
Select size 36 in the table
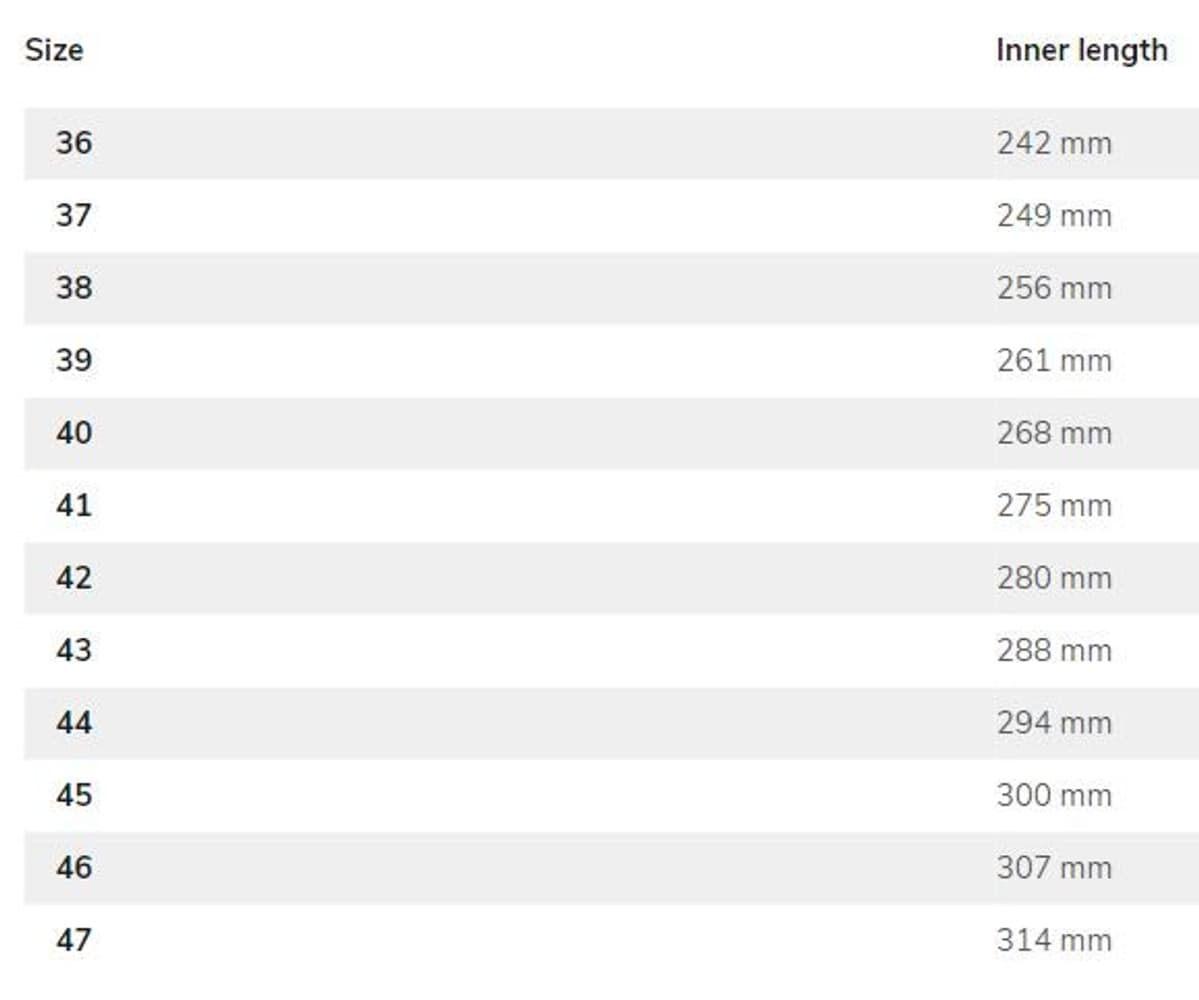coord(73,143)
